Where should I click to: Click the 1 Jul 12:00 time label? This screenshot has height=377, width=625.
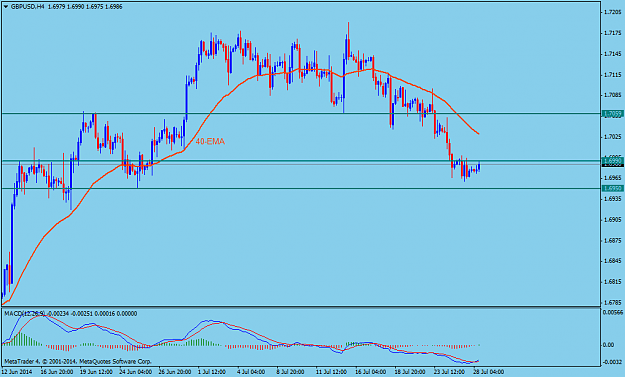tap(213, 372)
